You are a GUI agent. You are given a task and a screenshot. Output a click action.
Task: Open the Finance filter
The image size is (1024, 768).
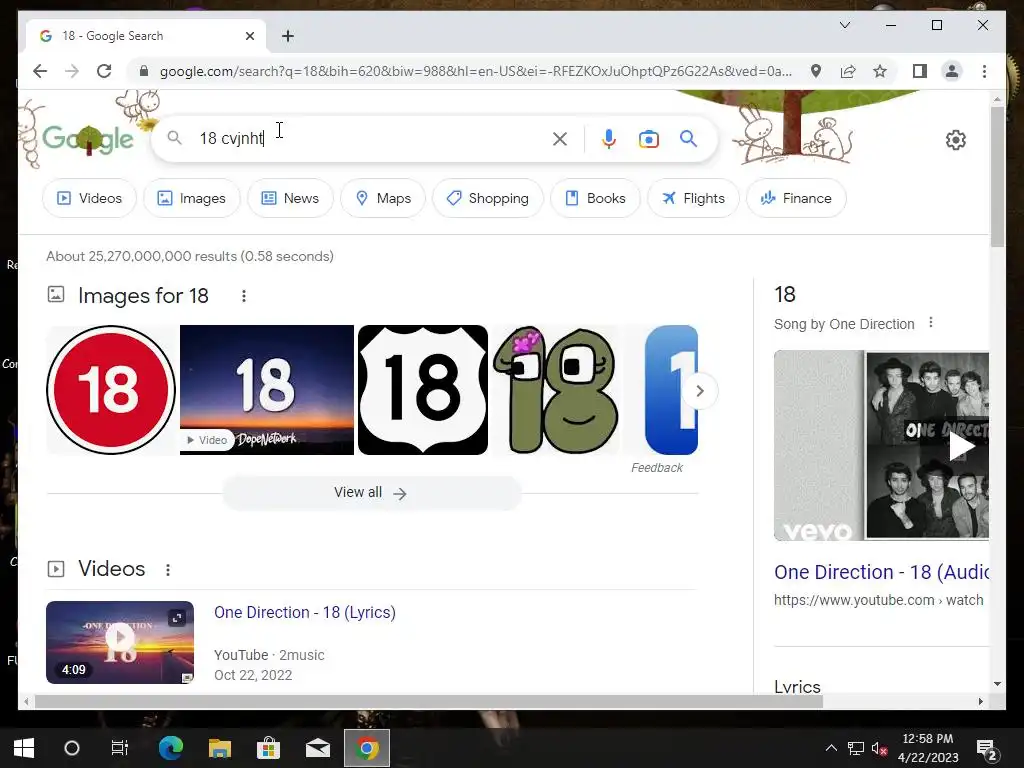coord(796,198)
